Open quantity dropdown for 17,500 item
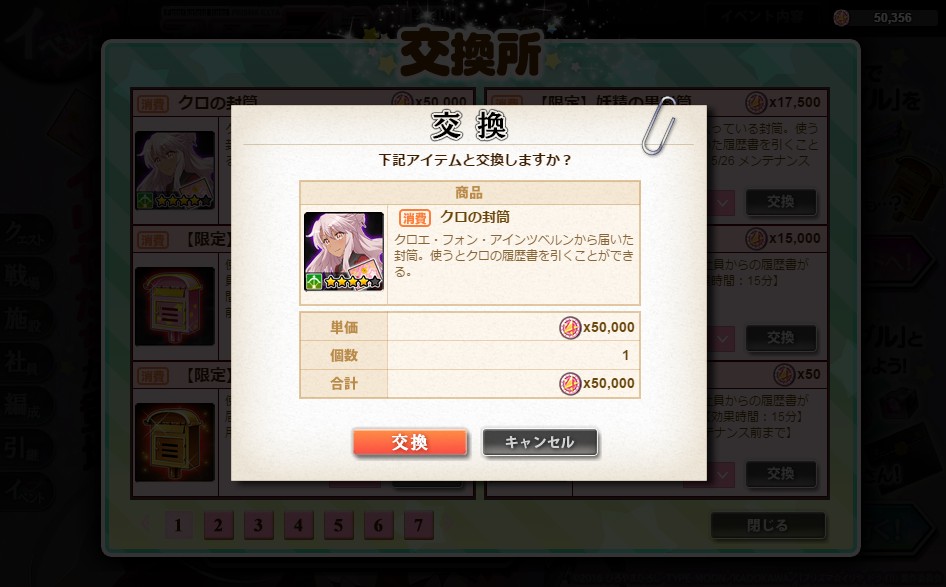 pyautogui.click(x=722, y=203)
